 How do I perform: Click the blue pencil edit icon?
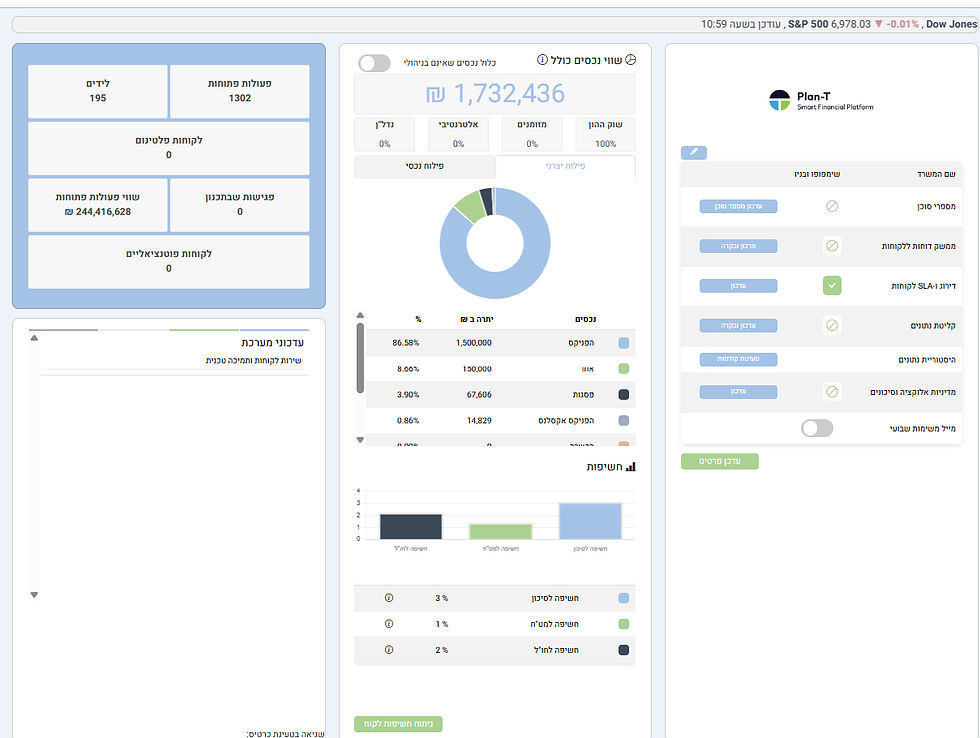[694, 152]
